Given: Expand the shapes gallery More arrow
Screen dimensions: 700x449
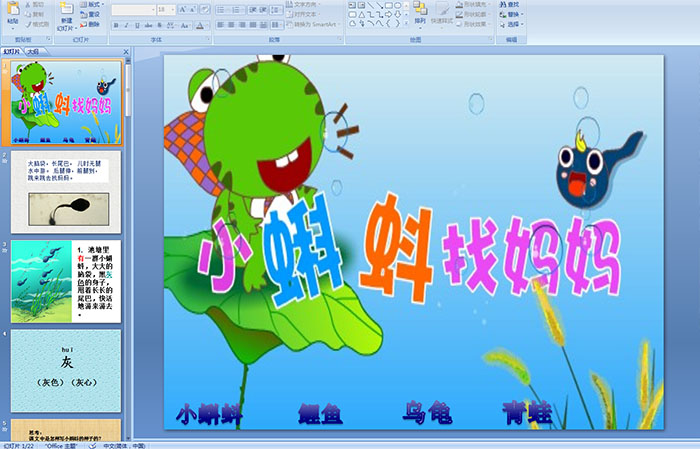Looking at the screenshot, I should coord(406,24).
